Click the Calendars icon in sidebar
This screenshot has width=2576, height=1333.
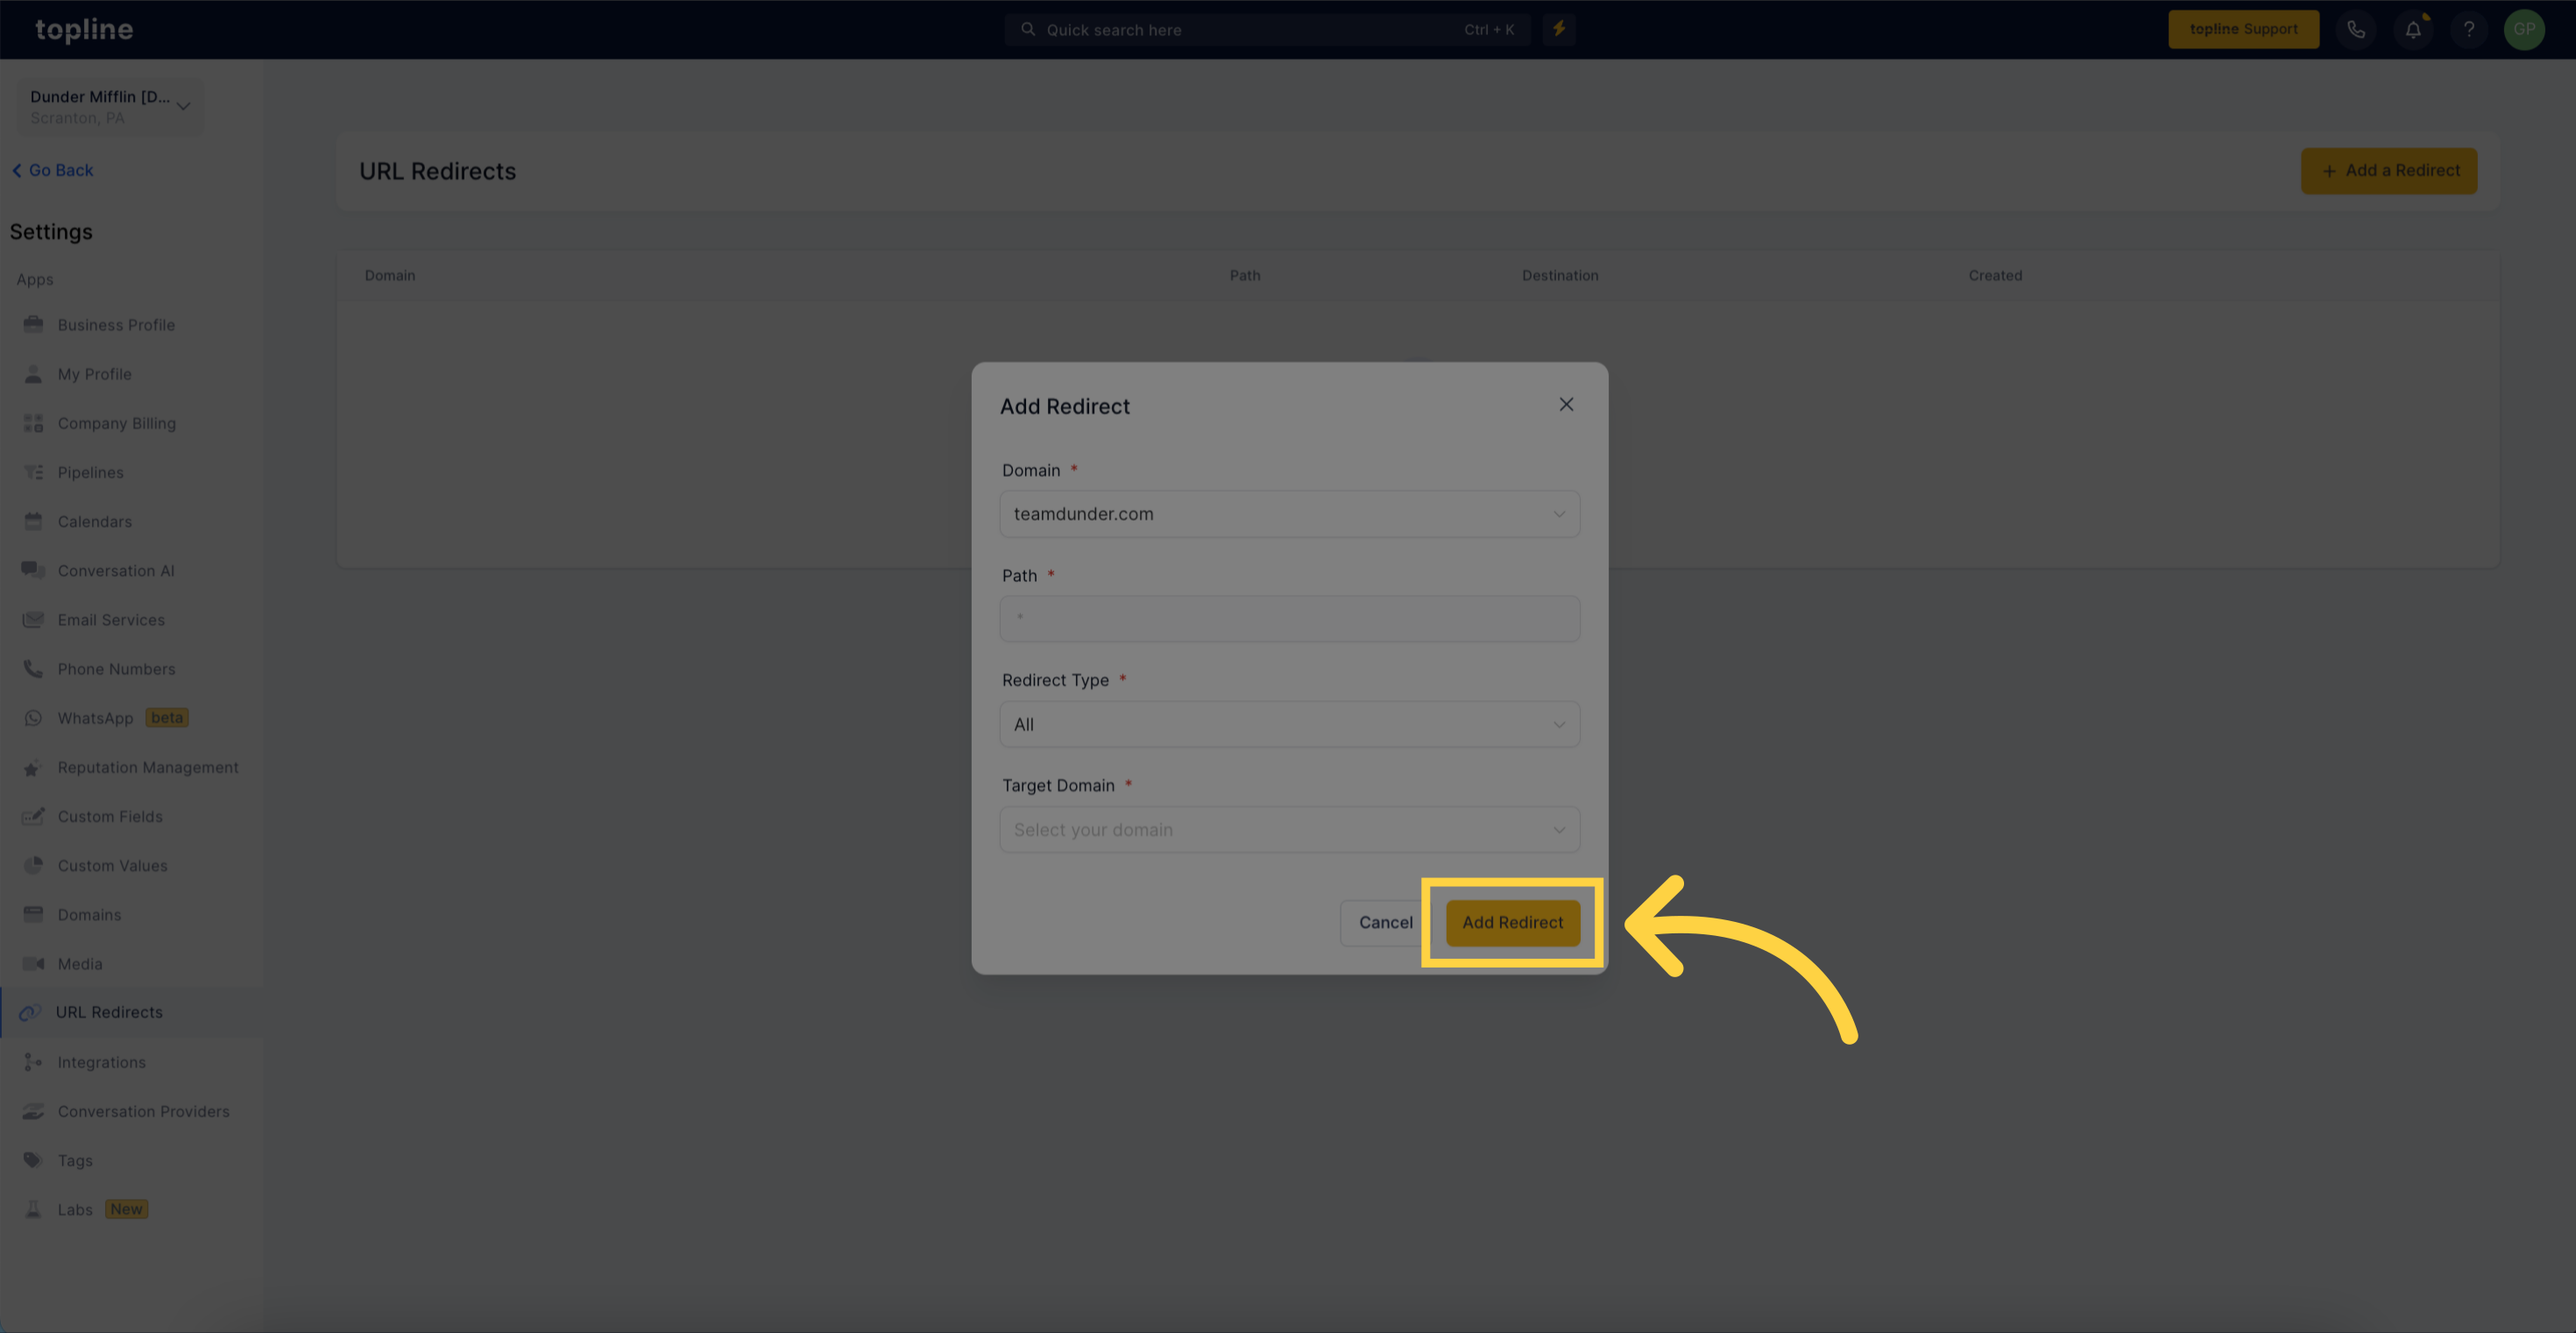pos(33,521)
